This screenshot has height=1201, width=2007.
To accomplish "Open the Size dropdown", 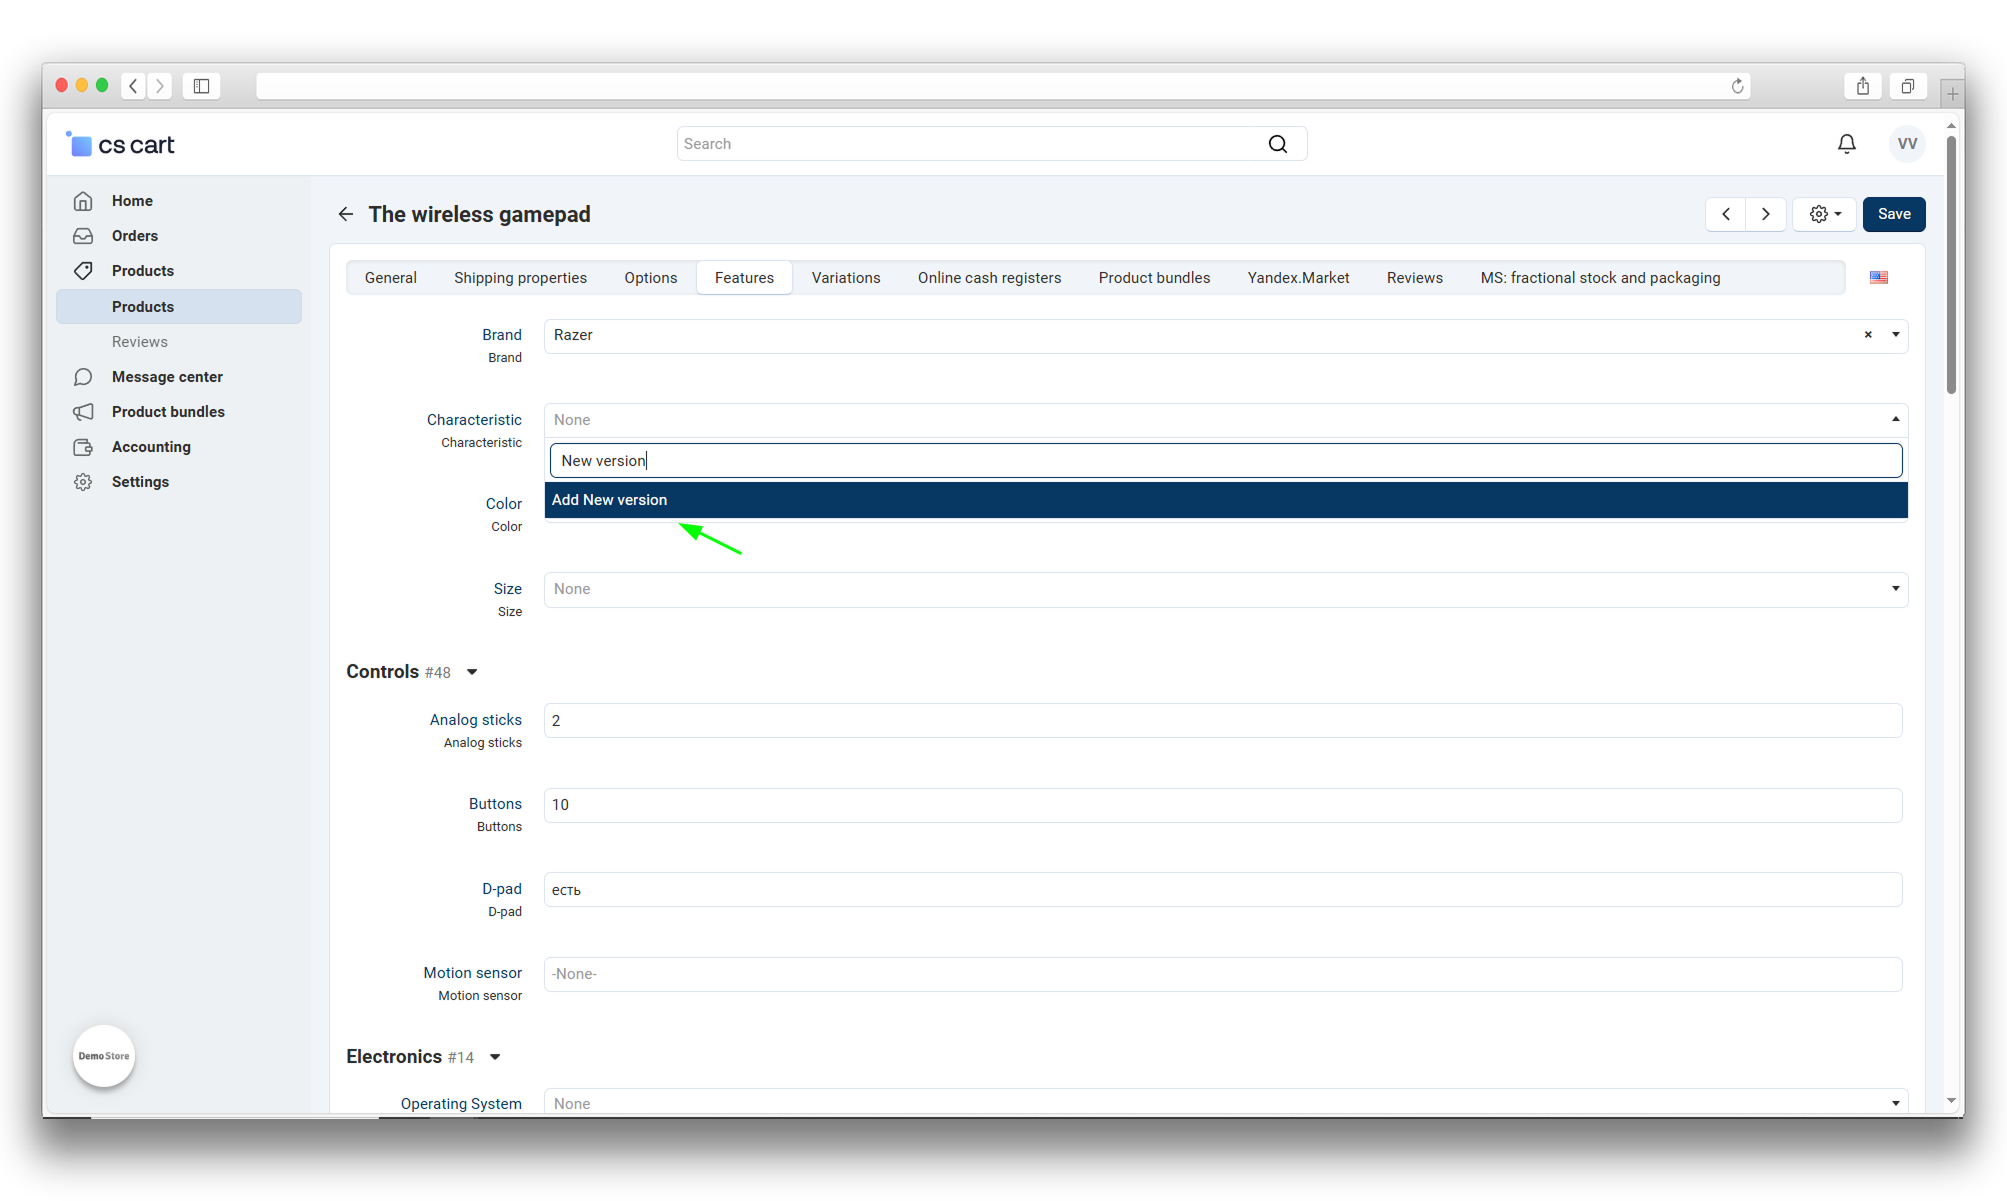I will (x=1225, y=589).
